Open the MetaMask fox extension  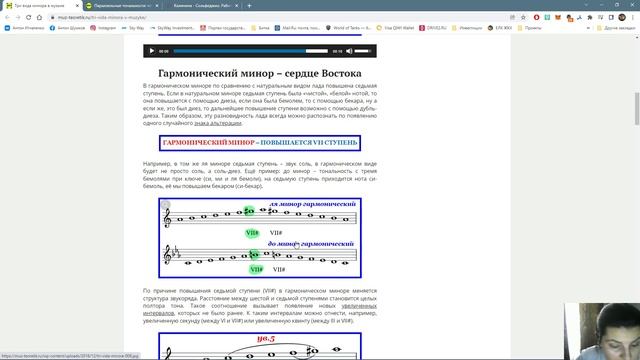558,18
